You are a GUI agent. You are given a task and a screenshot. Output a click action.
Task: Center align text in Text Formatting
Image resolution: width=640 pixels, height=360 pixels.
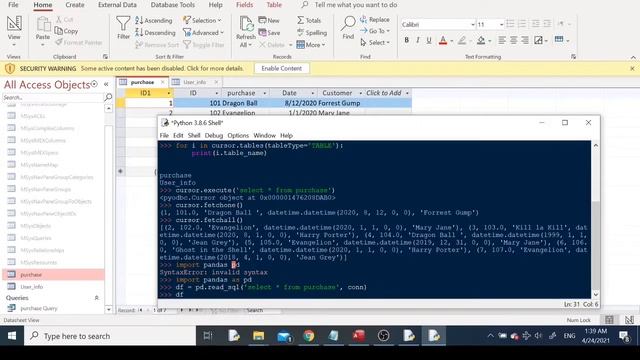click(x=513, y=40)
